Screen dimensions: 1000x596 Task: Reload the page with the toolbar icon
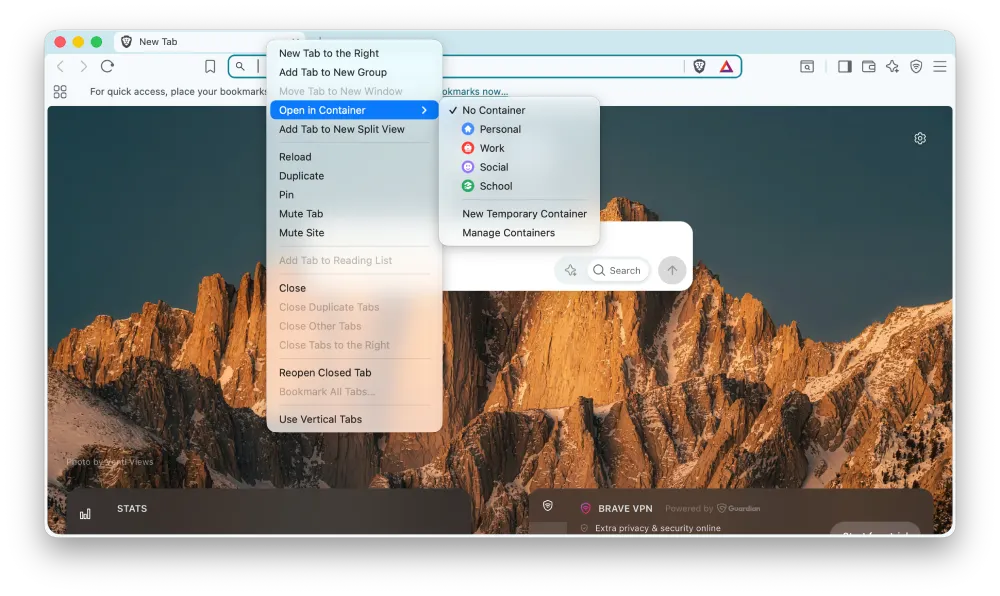click(107, 66)
